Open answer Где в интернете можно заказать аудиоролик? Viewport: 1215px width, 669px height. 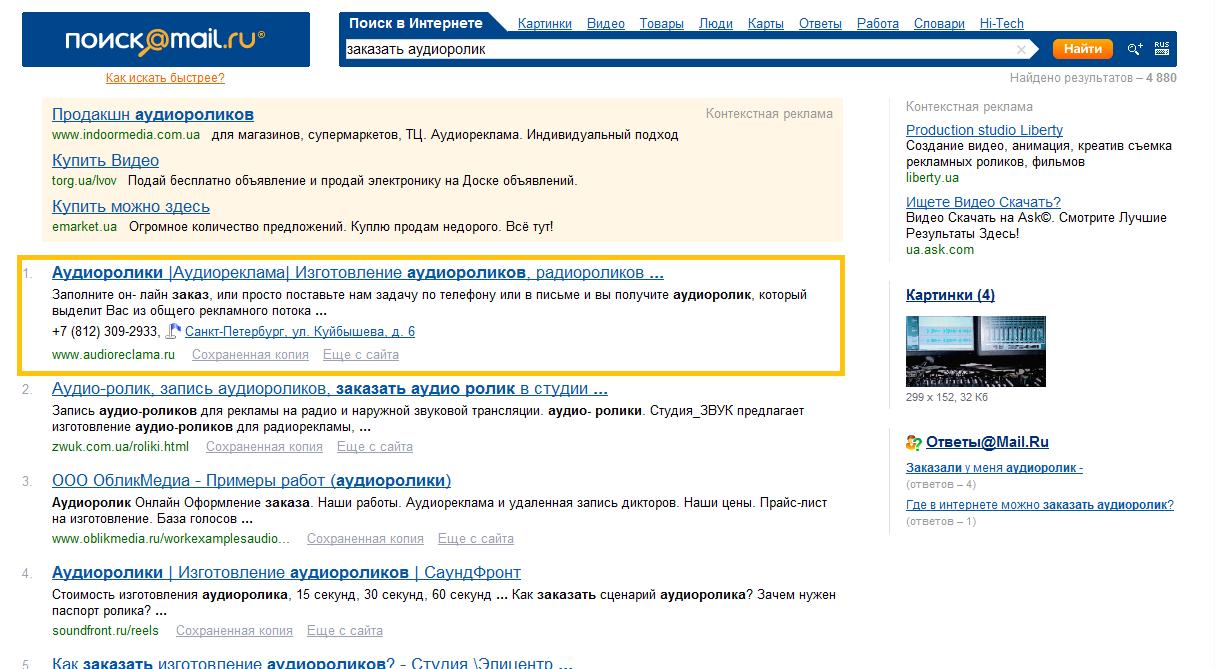pos(1040,505)
